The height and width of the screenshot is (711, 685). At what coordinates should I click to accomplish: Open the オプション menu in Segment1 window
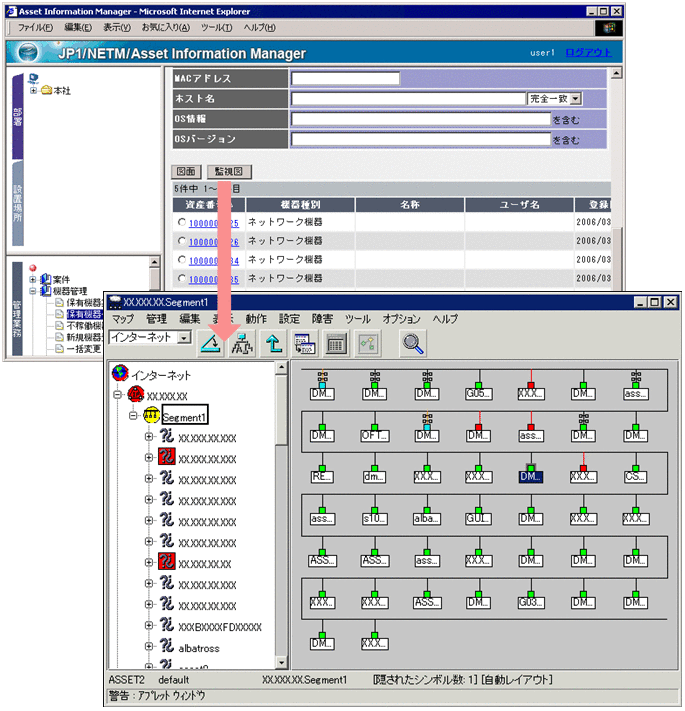coord(401,319)
